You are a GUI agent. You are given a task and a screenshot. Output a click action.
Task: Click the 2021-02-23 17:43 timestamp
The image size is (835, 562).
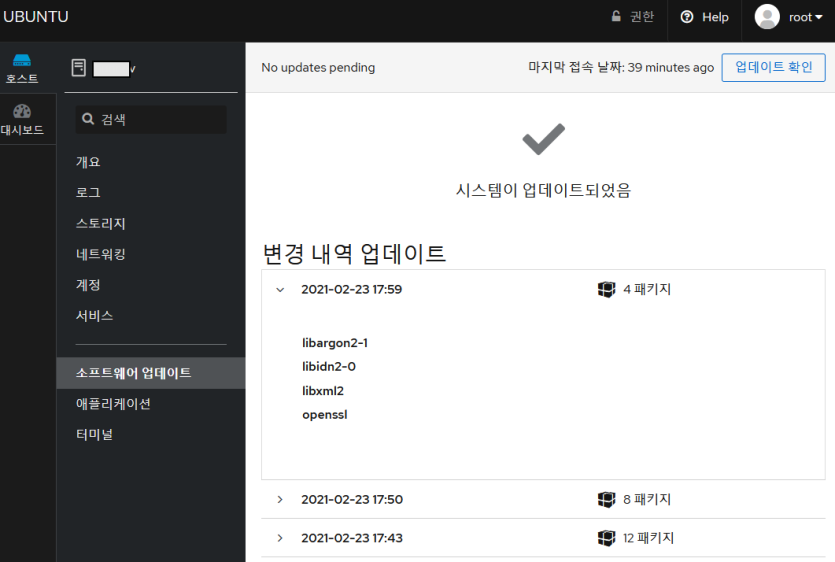point(352,538)
